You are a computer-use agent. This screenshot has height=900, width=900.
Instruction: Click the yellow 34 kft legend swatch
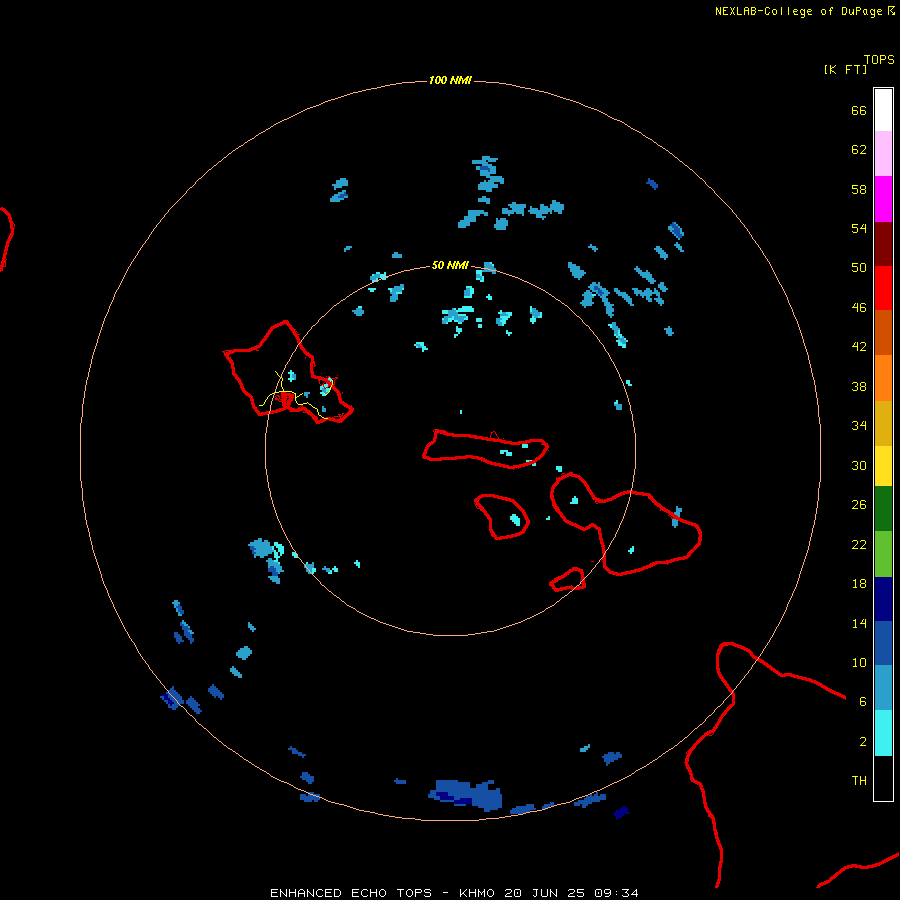point(883,465)
